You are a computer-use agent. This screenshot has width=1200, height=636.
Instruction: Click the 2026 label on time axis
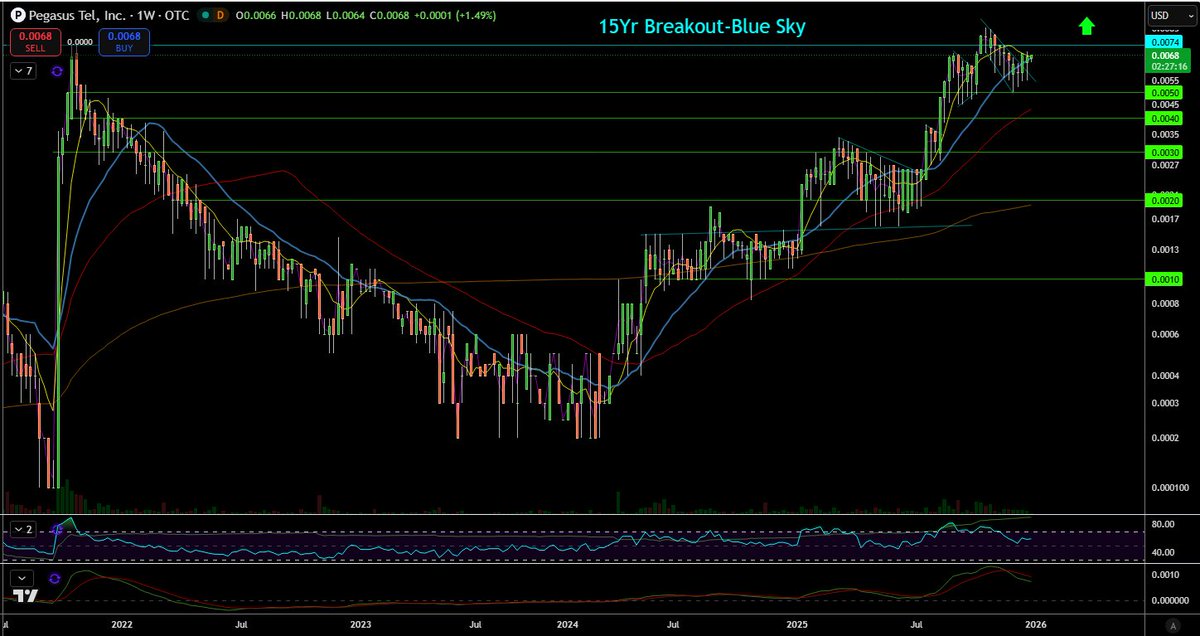pyautogui.click(x=1035, y=623)
